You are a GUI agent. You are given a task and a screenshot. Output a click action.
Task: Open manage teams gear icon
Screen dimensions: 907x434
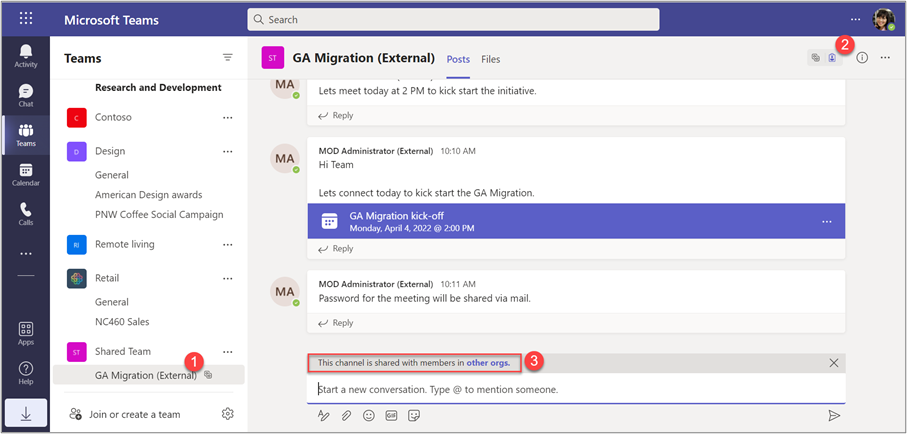click(228, 414)
